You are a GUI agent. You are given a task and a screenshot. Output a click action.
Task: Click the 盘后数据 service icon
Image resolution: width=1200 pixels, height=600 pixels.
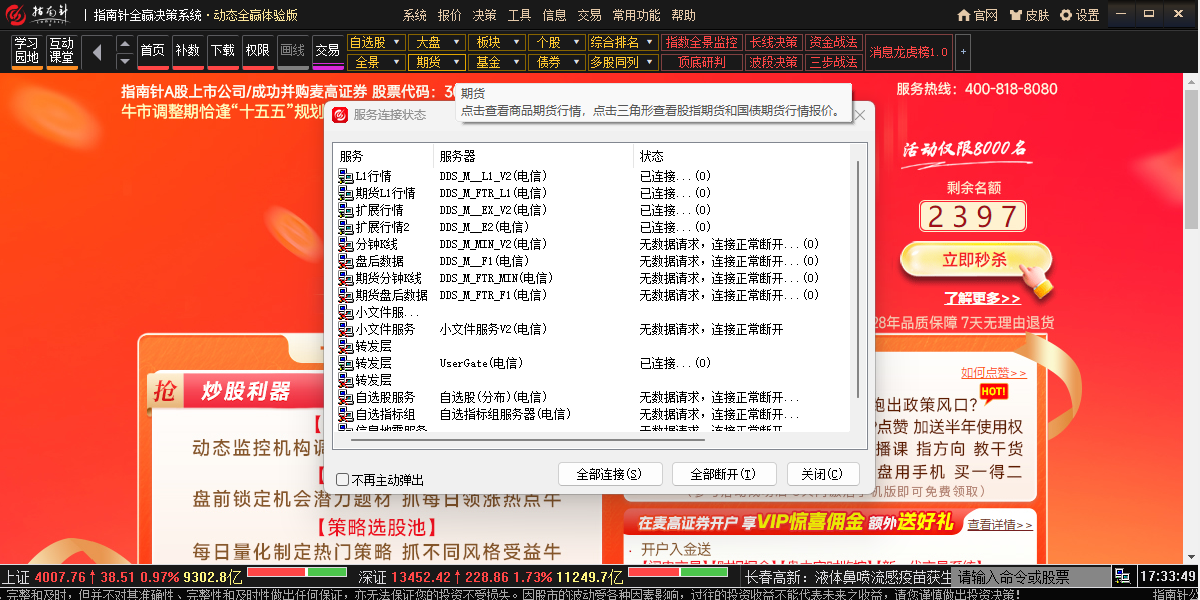[346, 261]
